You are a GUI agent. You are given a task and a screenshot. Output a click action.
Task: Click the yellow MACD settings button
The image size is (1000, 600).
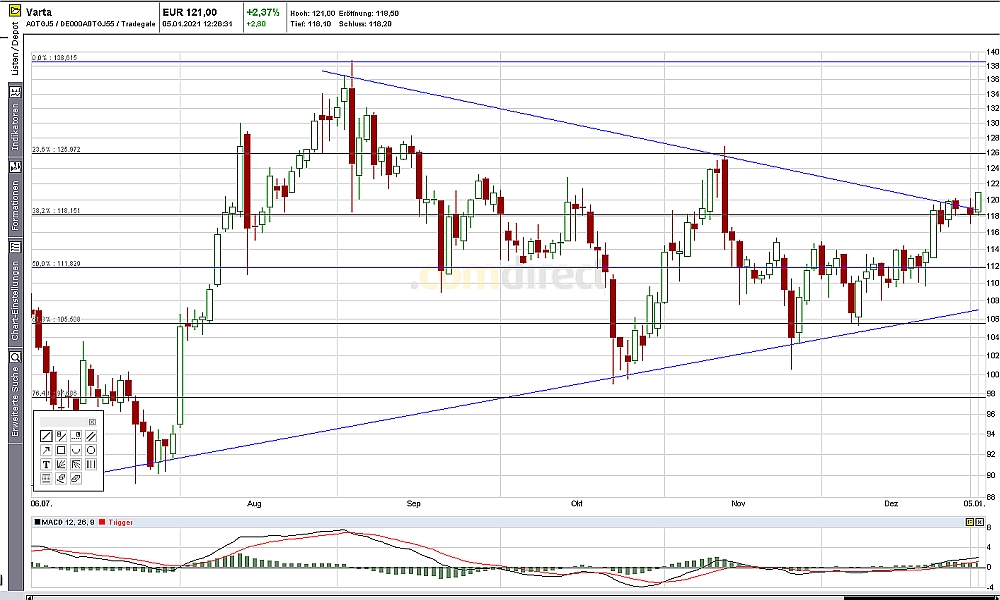[970, 522]
